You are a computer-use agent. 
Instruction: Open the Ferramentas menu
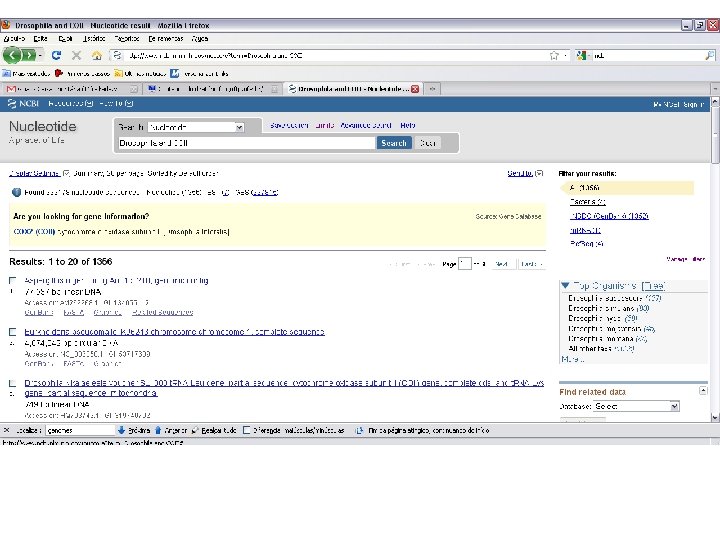[166, 39]
